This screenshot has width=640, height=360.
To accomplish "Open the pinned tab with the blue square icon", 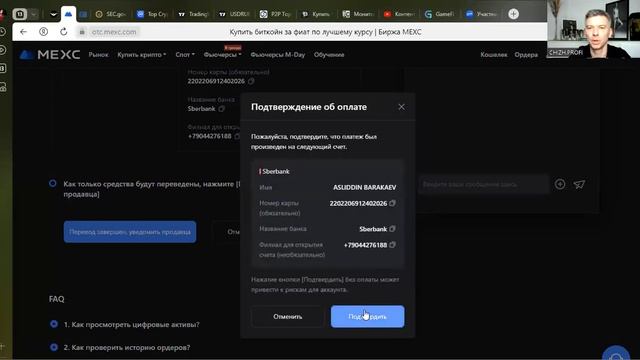I will click(83, 14).
